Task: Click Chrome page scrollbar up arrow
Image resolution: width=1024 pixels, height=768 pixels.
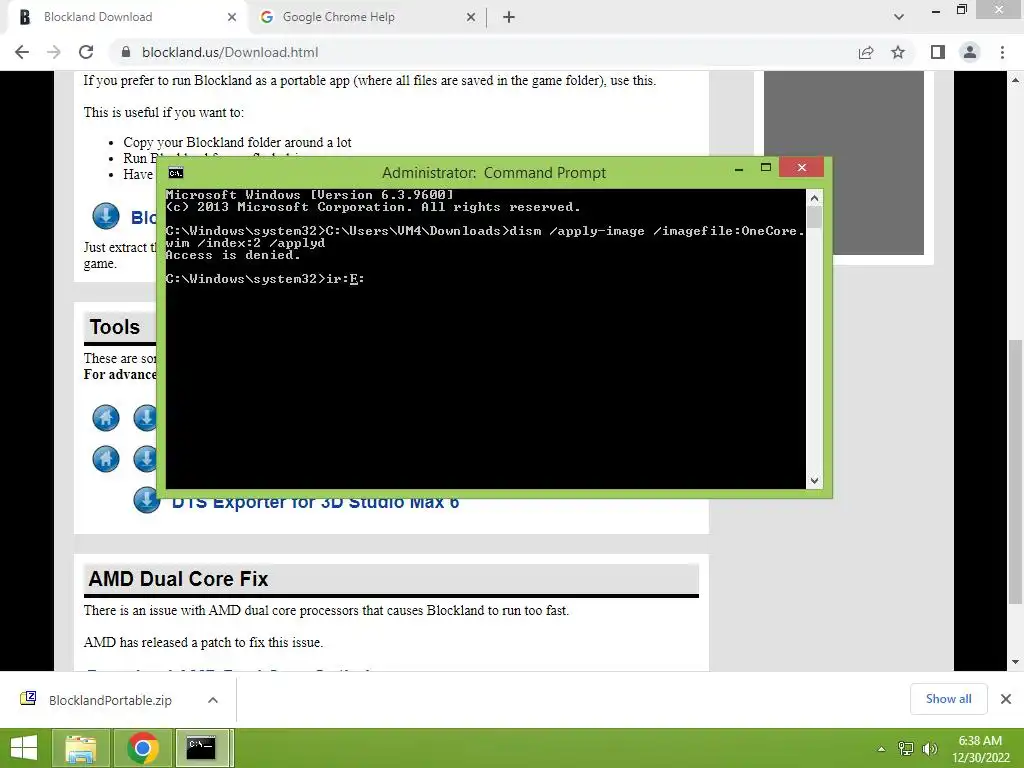Action: click(1016, 80)
